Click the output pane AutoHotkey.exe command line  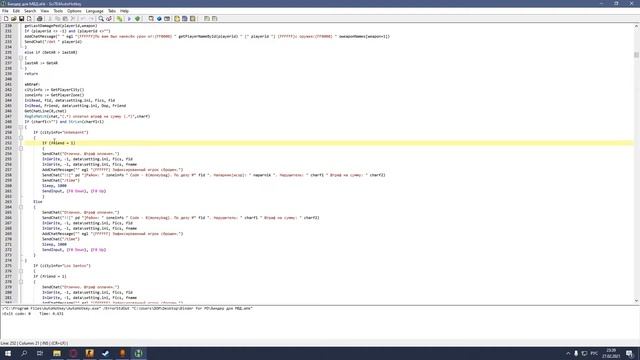127,309
